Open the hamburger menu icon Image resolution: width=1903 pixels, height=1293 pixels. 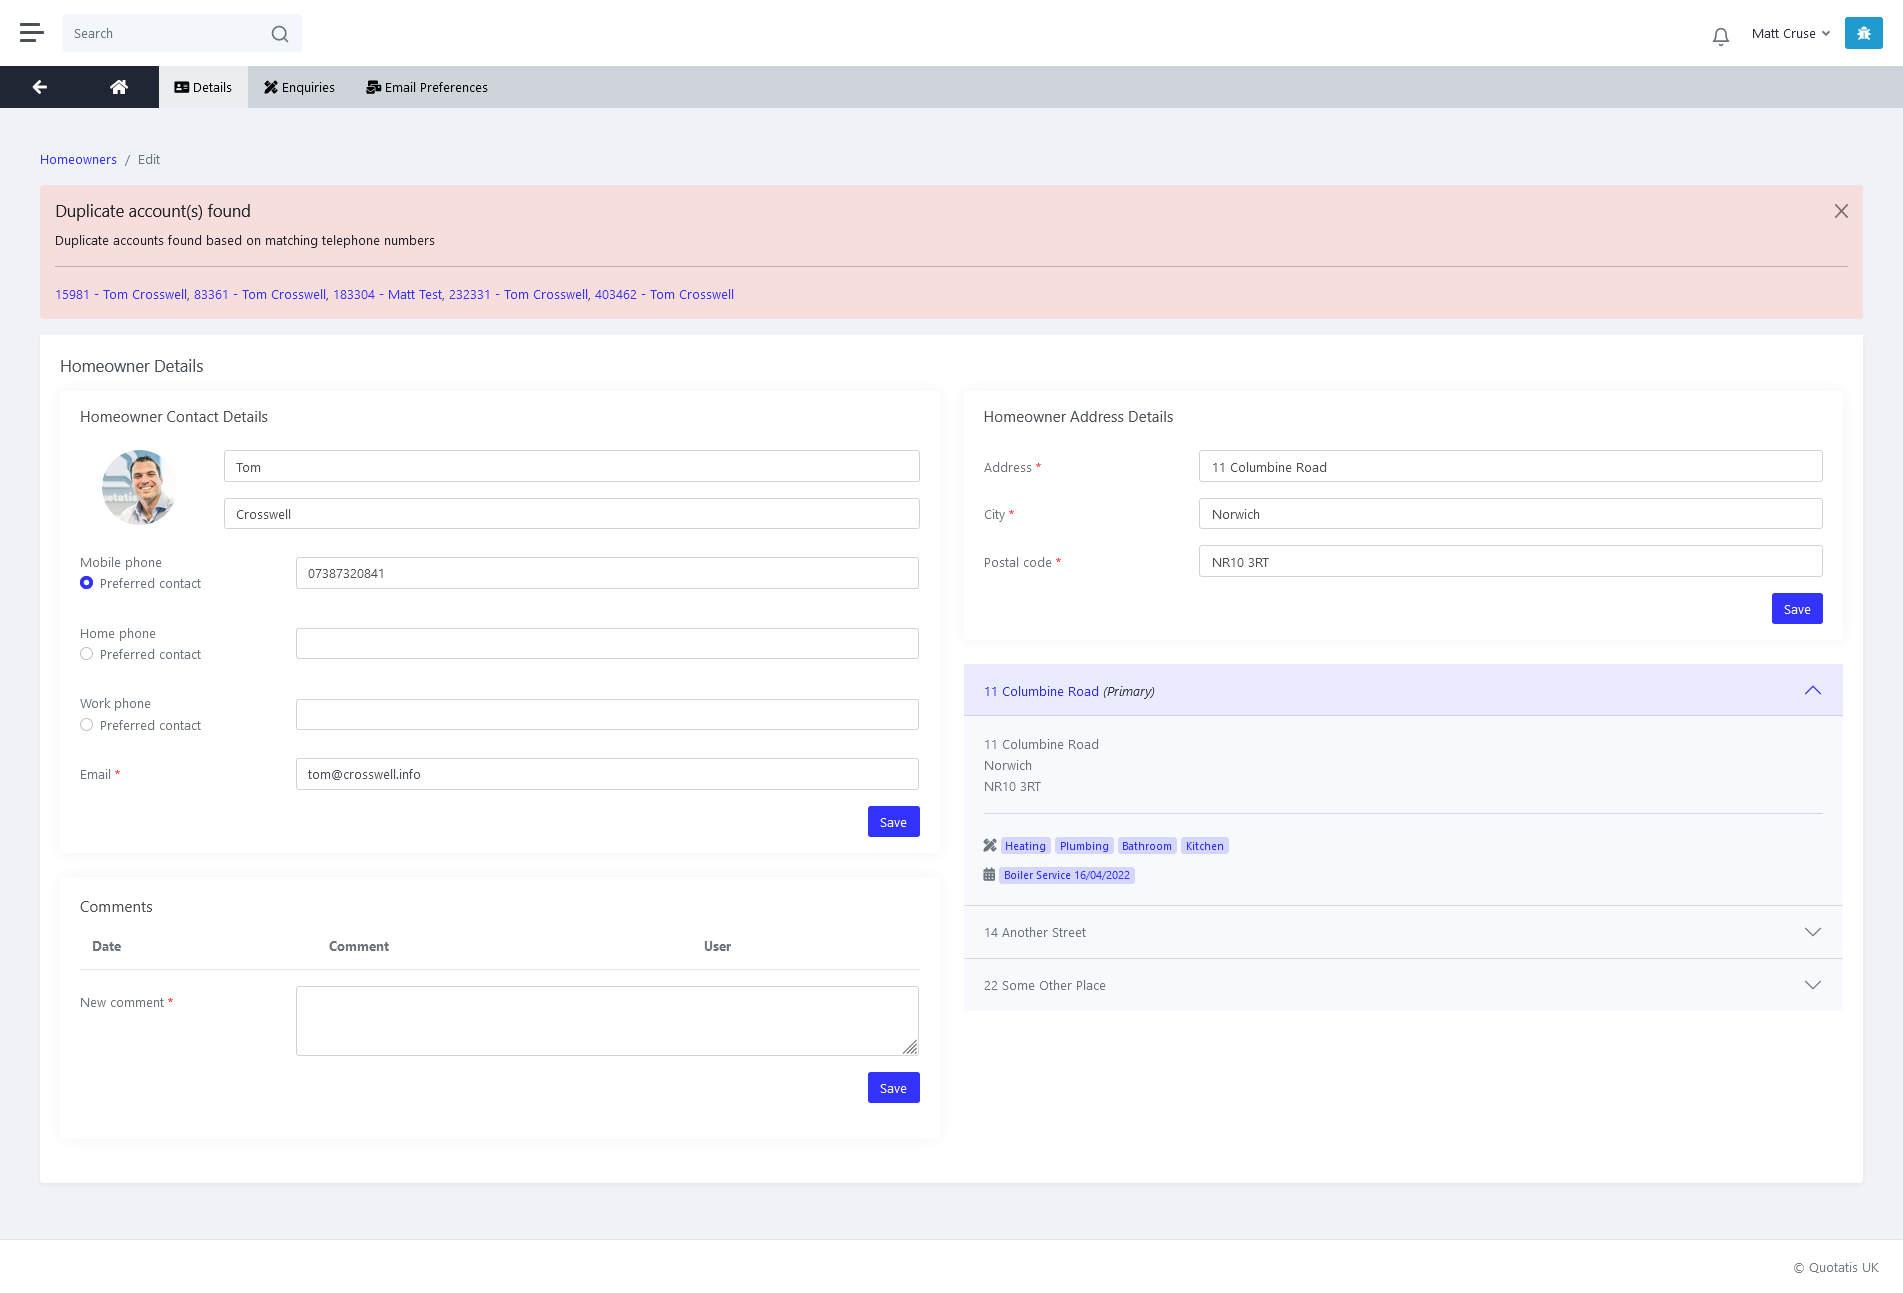click(32, 33)
